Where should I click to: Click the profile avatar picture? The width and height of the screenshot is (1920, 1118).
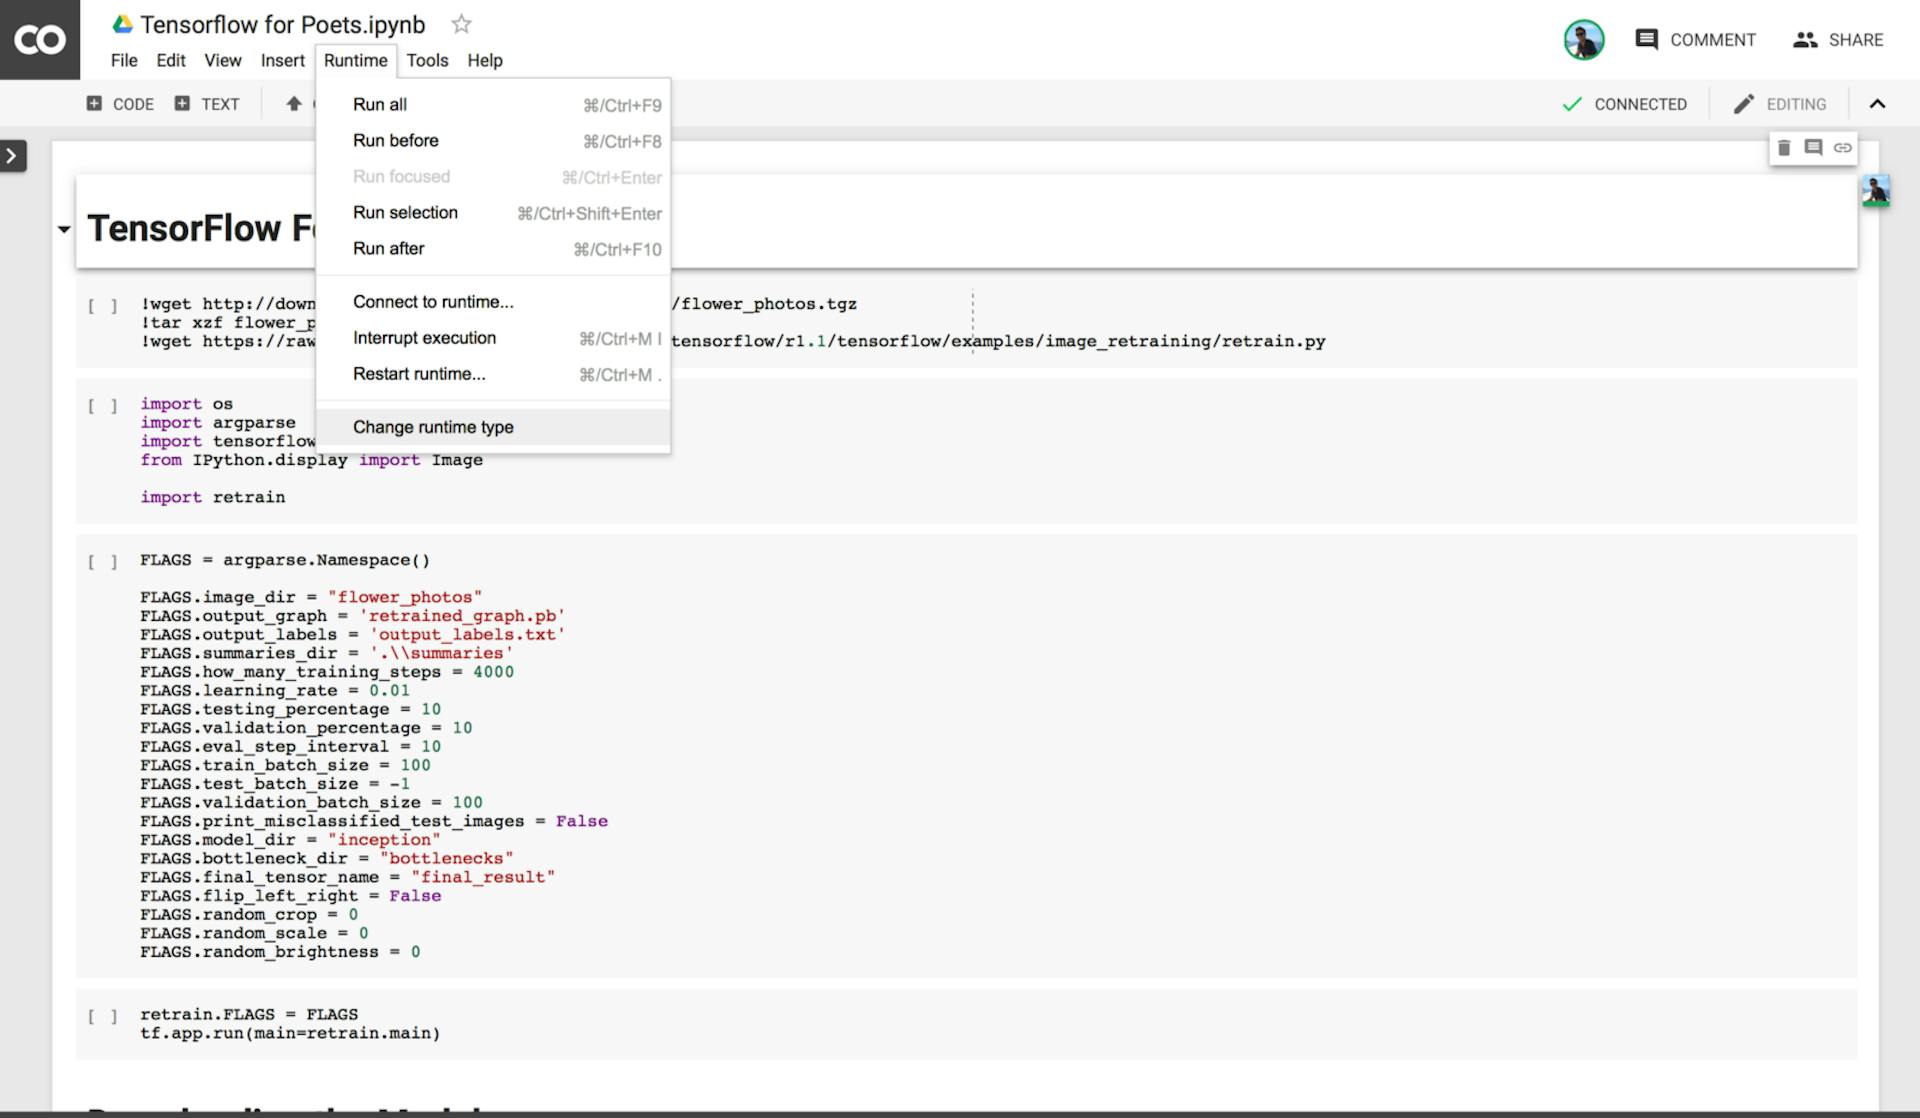[x=1583, y=39]
